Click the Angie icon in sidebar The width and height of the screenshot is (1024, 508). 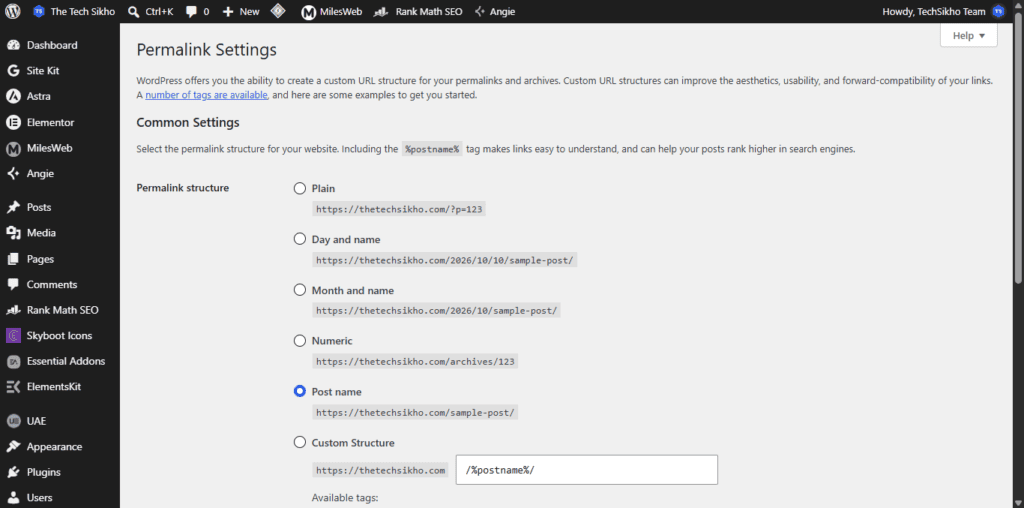point(13,174)
